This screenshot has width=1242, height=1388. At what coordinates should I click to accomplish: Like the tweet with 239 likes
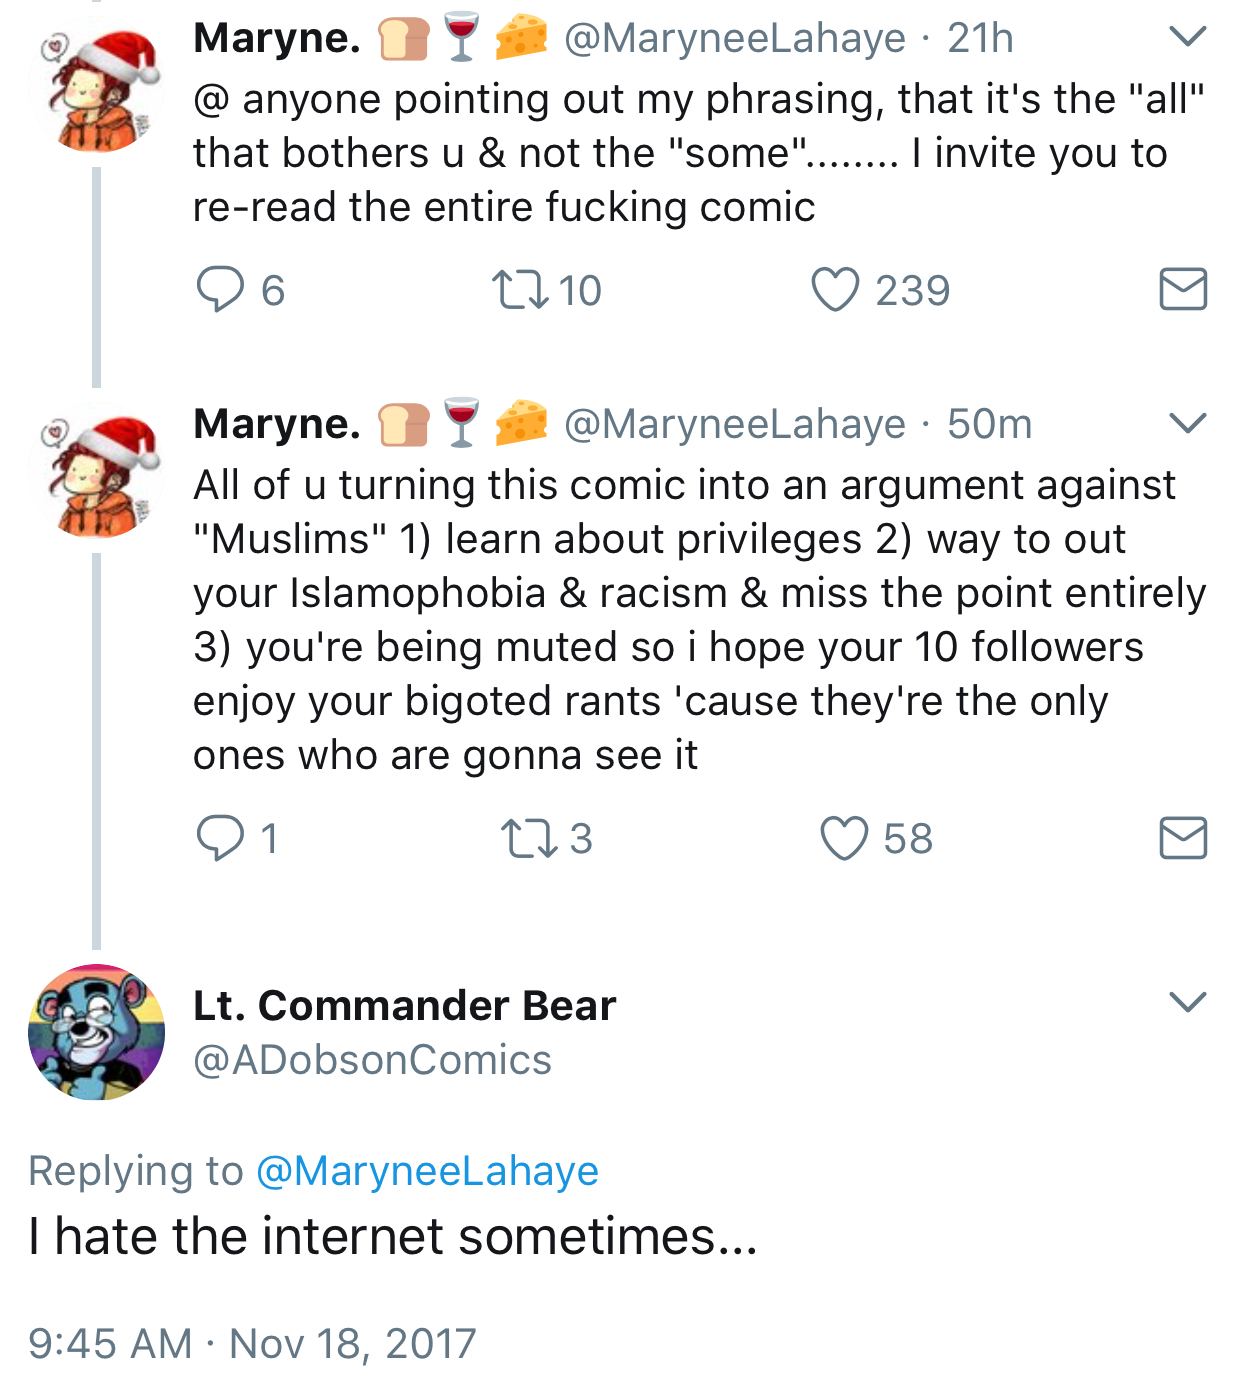[x=834, y=290]
